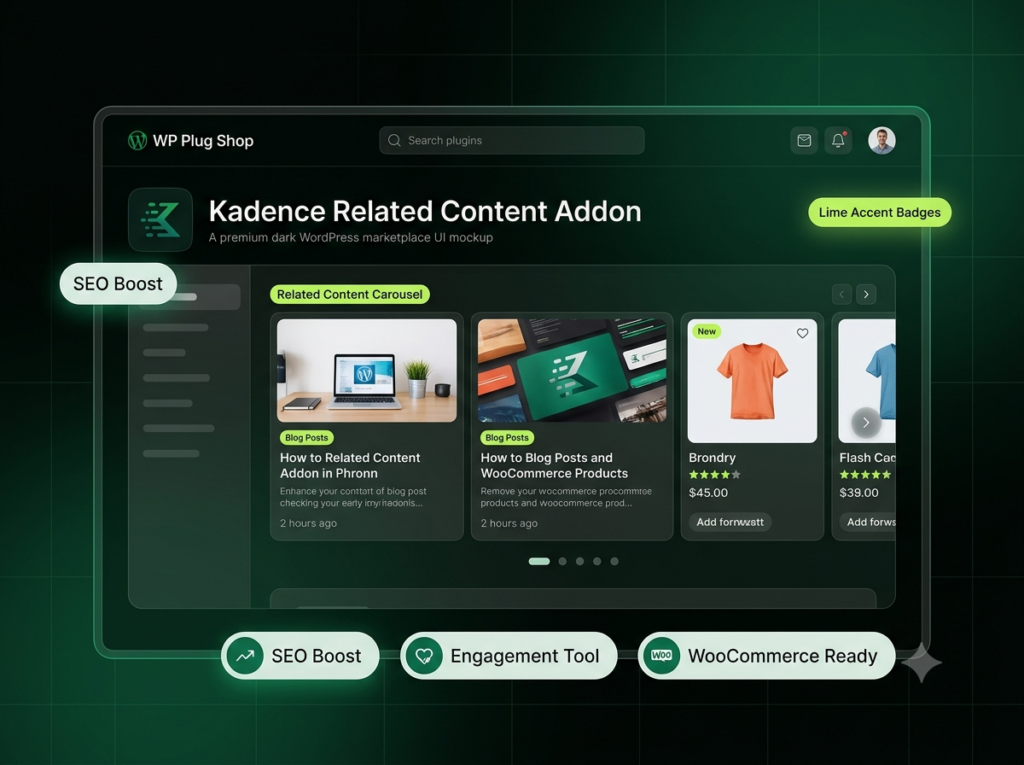
Task: Click the plugin subtitle about marketplace UI mockup
Action: (351, 238)
